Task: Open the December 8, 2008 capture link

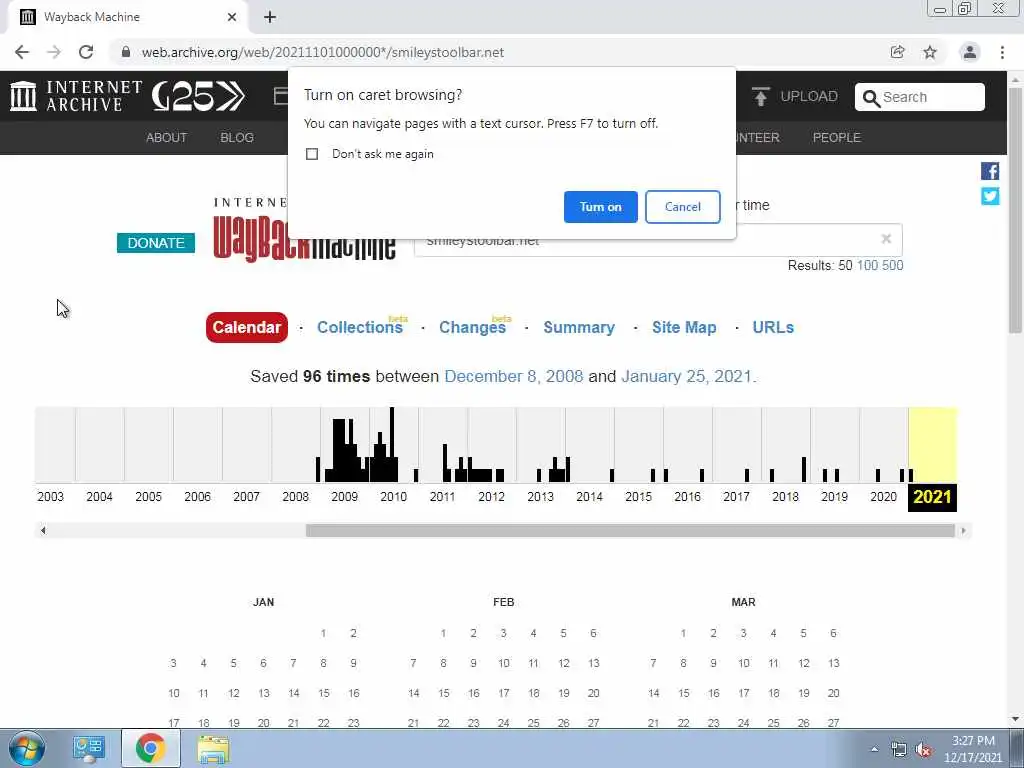Action: [514, 377]
